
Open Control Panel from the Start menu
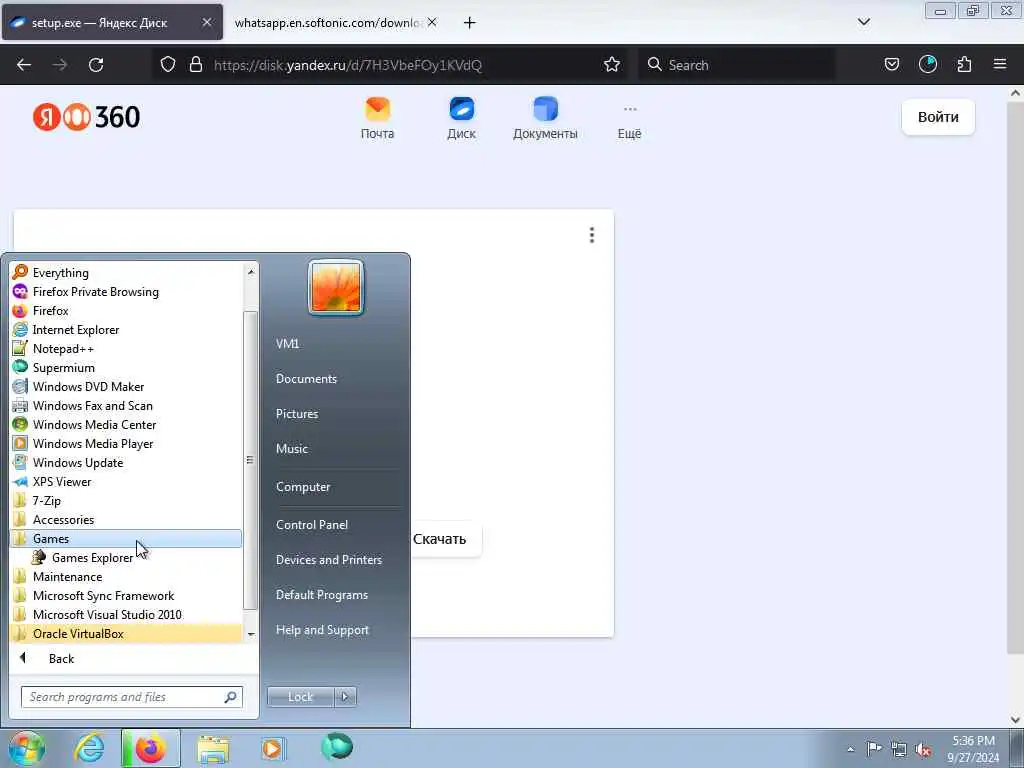(312, 525)
